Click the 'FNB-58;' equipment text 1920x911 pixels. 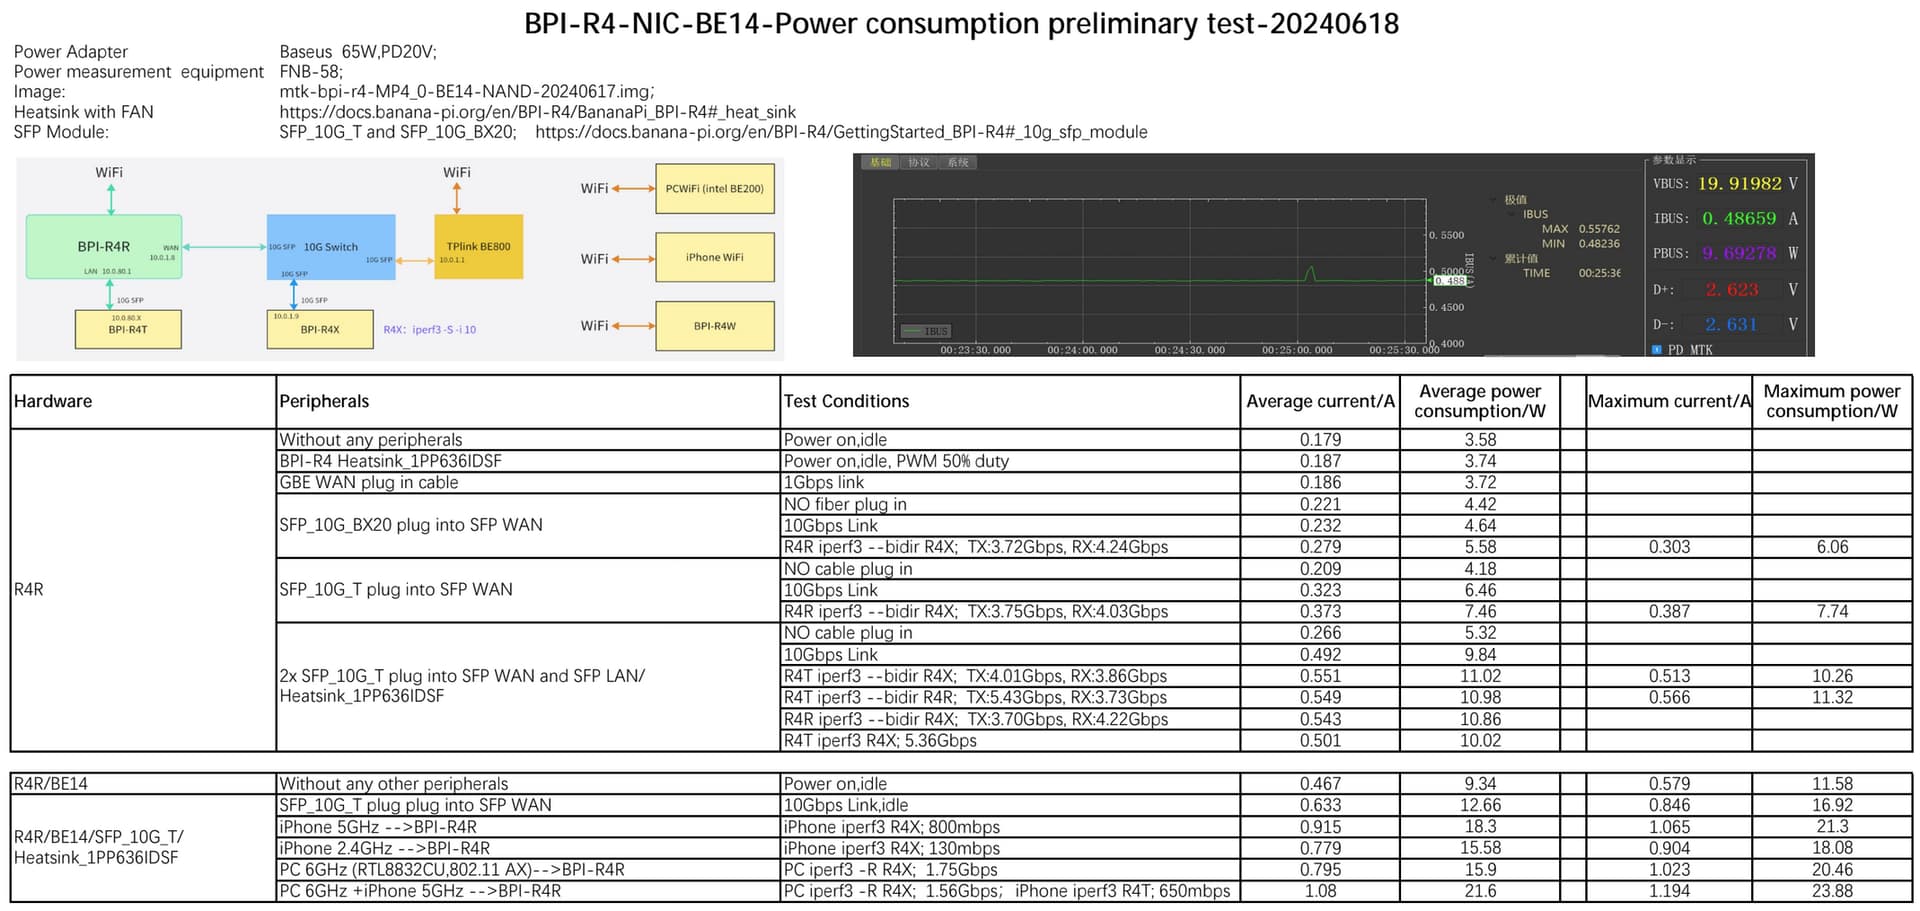click(x=311, y=72)
